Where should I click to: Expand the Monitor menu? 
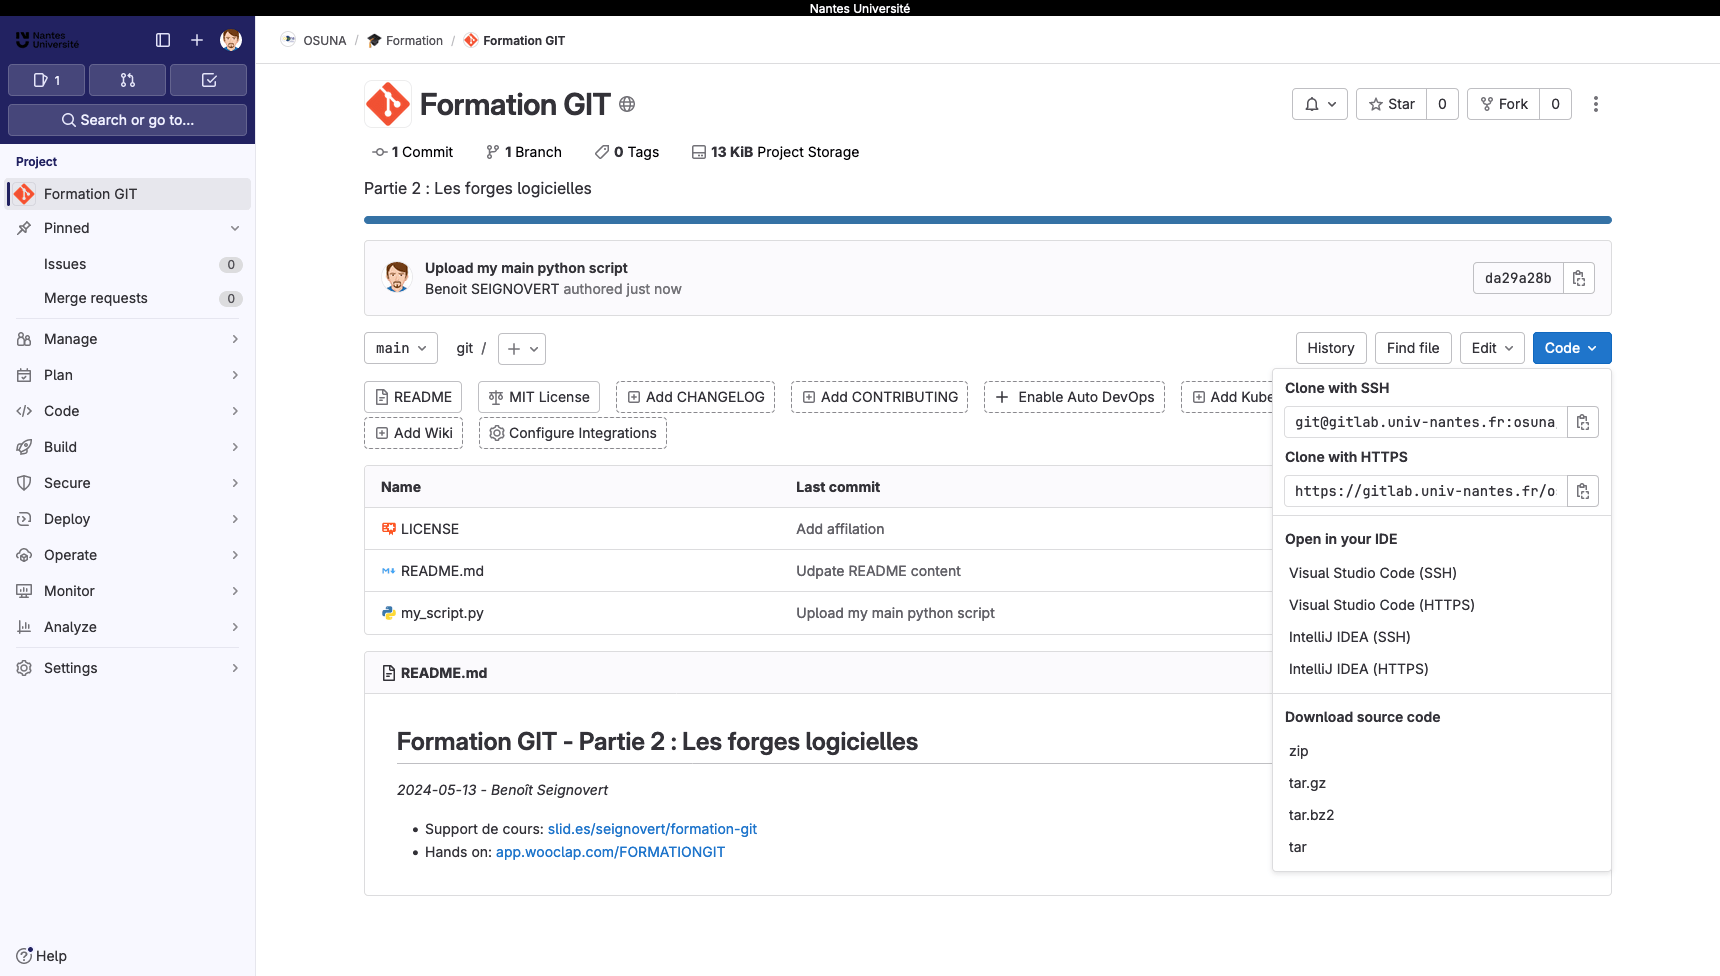pyautogui.click(x=128, y=591)
